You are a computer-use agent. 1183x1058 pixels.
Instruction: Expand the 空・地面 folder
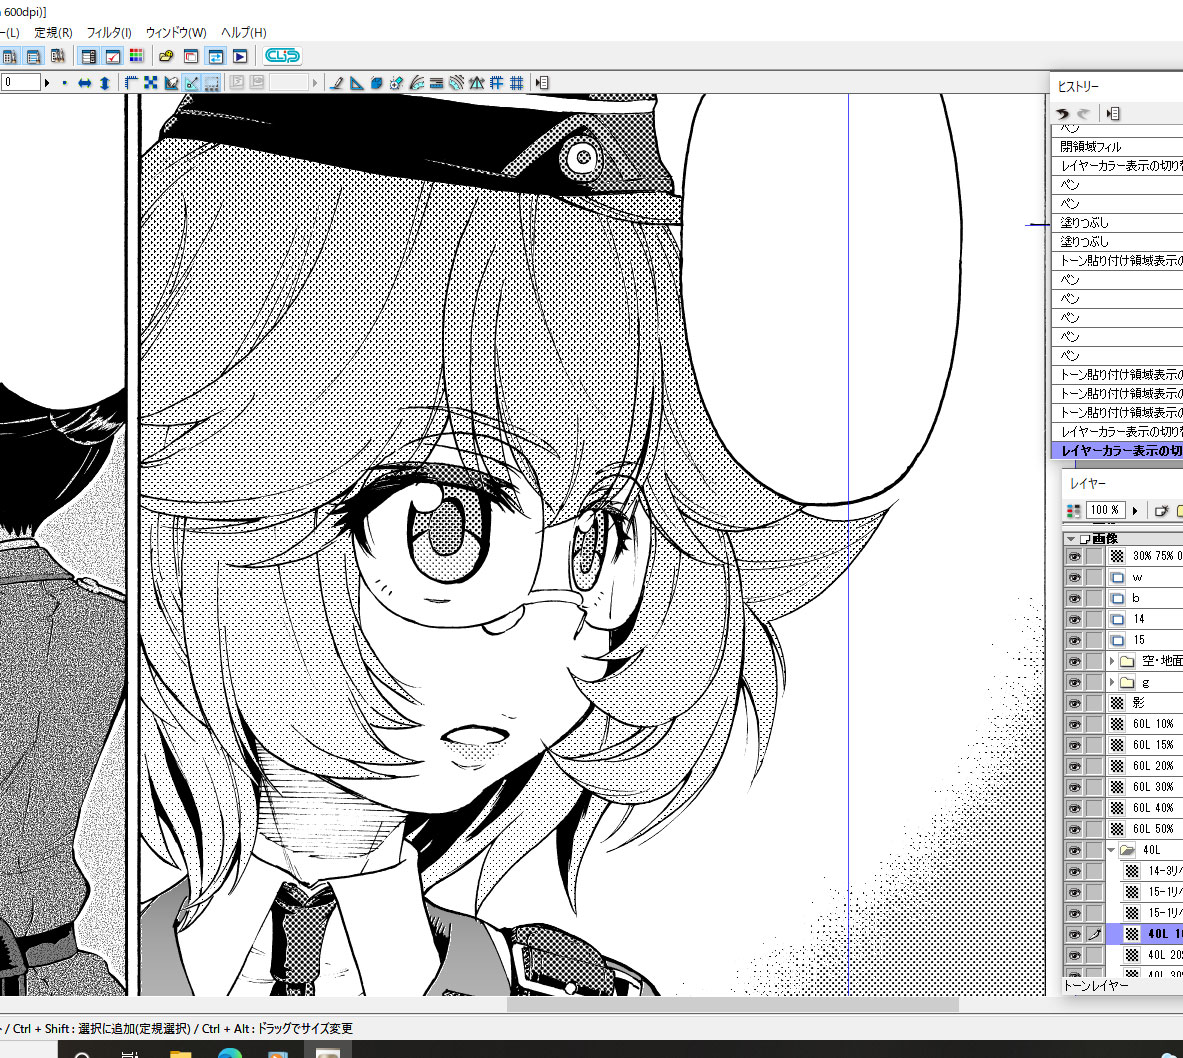(1111, 661)
